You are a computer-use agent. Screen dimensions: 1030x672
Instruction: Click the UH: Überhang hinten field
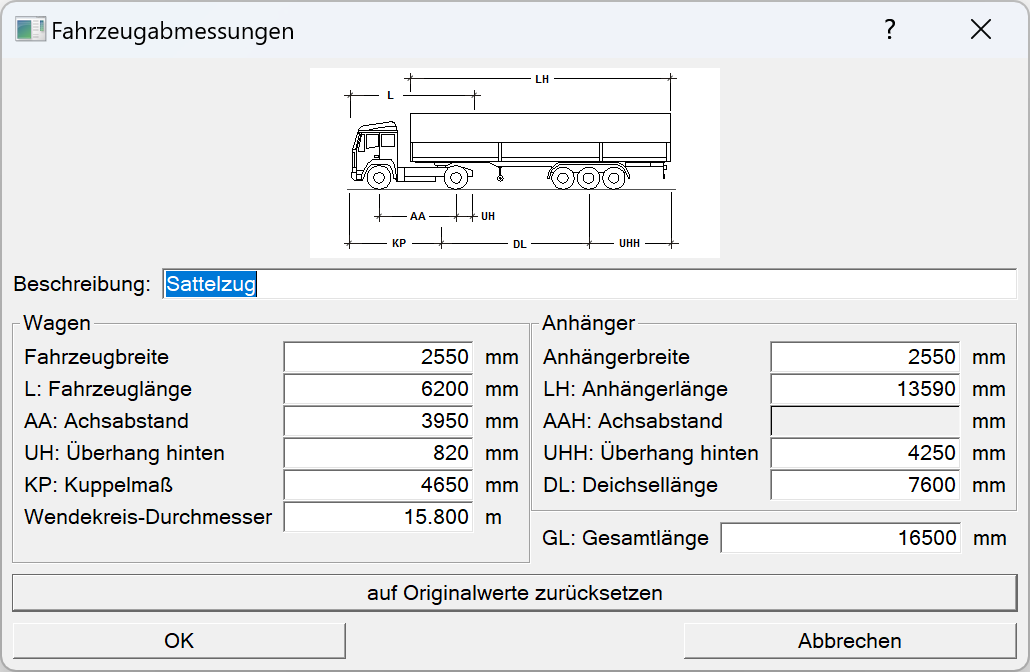pos(378,453)
